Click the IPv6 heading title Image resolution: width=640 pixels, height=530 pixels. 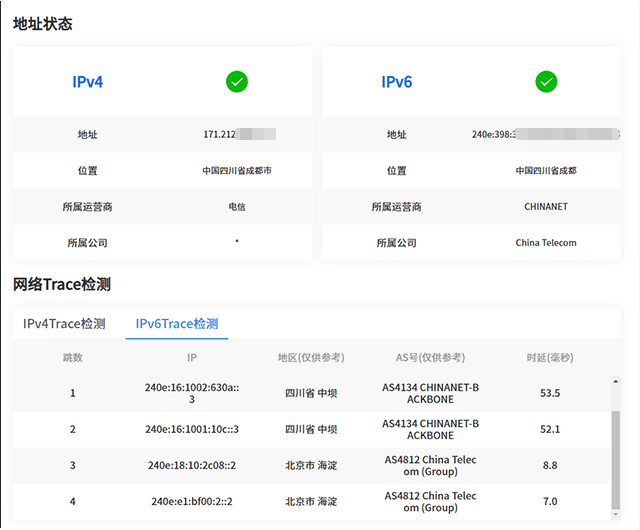pyautogui.click(x=396, y=82)
